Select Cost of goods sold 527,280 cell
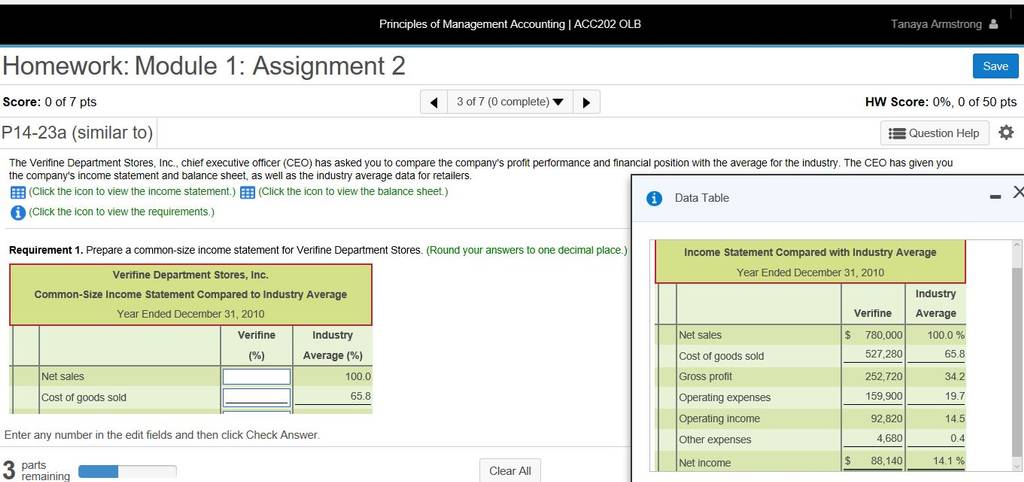 point(873,356)
